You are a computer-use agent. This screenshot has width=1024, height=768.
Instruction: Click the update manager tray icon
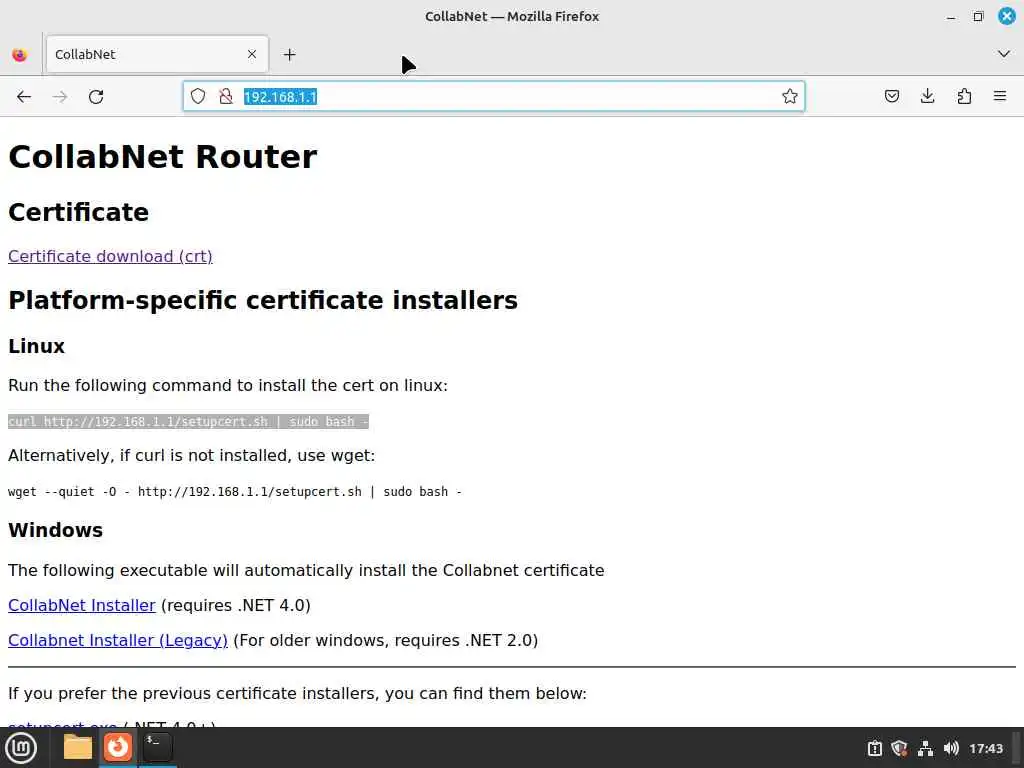[874, 748]
